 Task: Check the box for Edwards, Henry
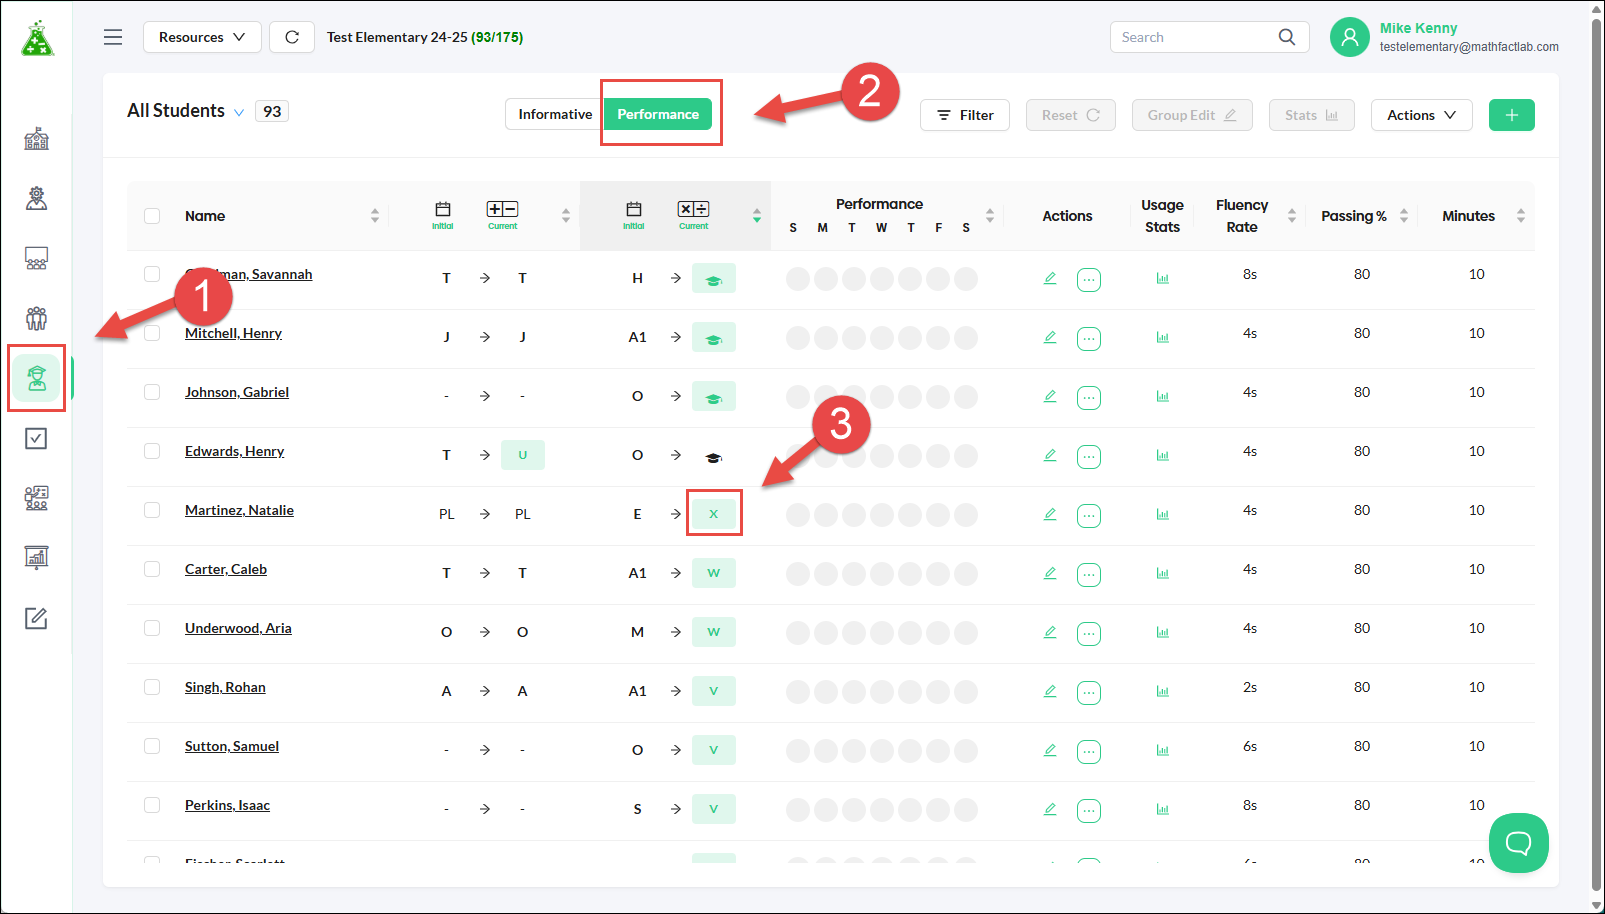coord(152,451)
